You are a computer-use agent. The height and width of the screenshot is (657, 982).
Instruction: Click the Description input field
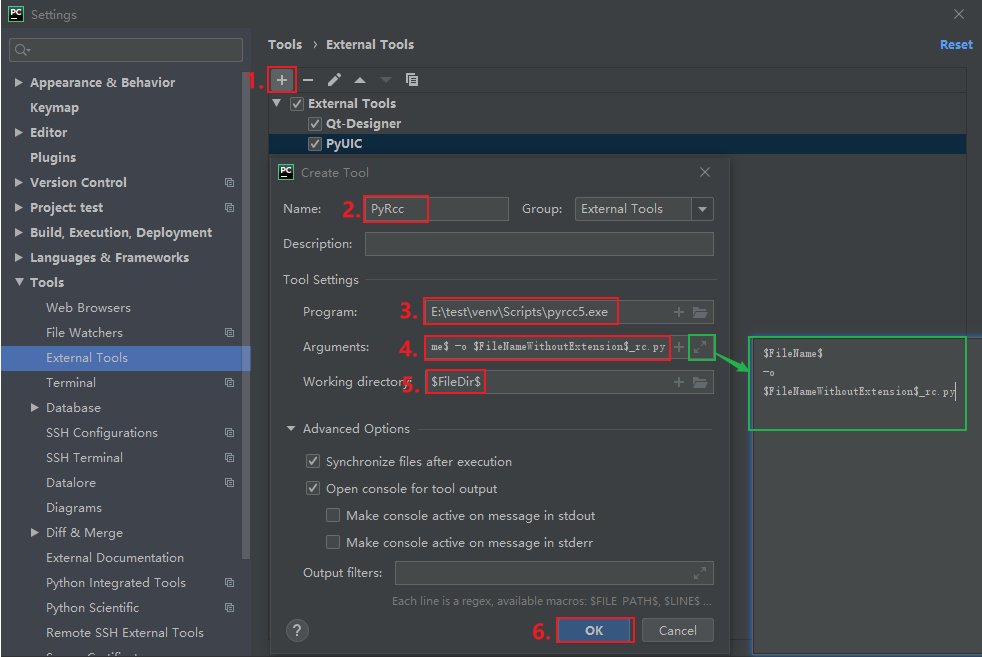coord(539,244)
